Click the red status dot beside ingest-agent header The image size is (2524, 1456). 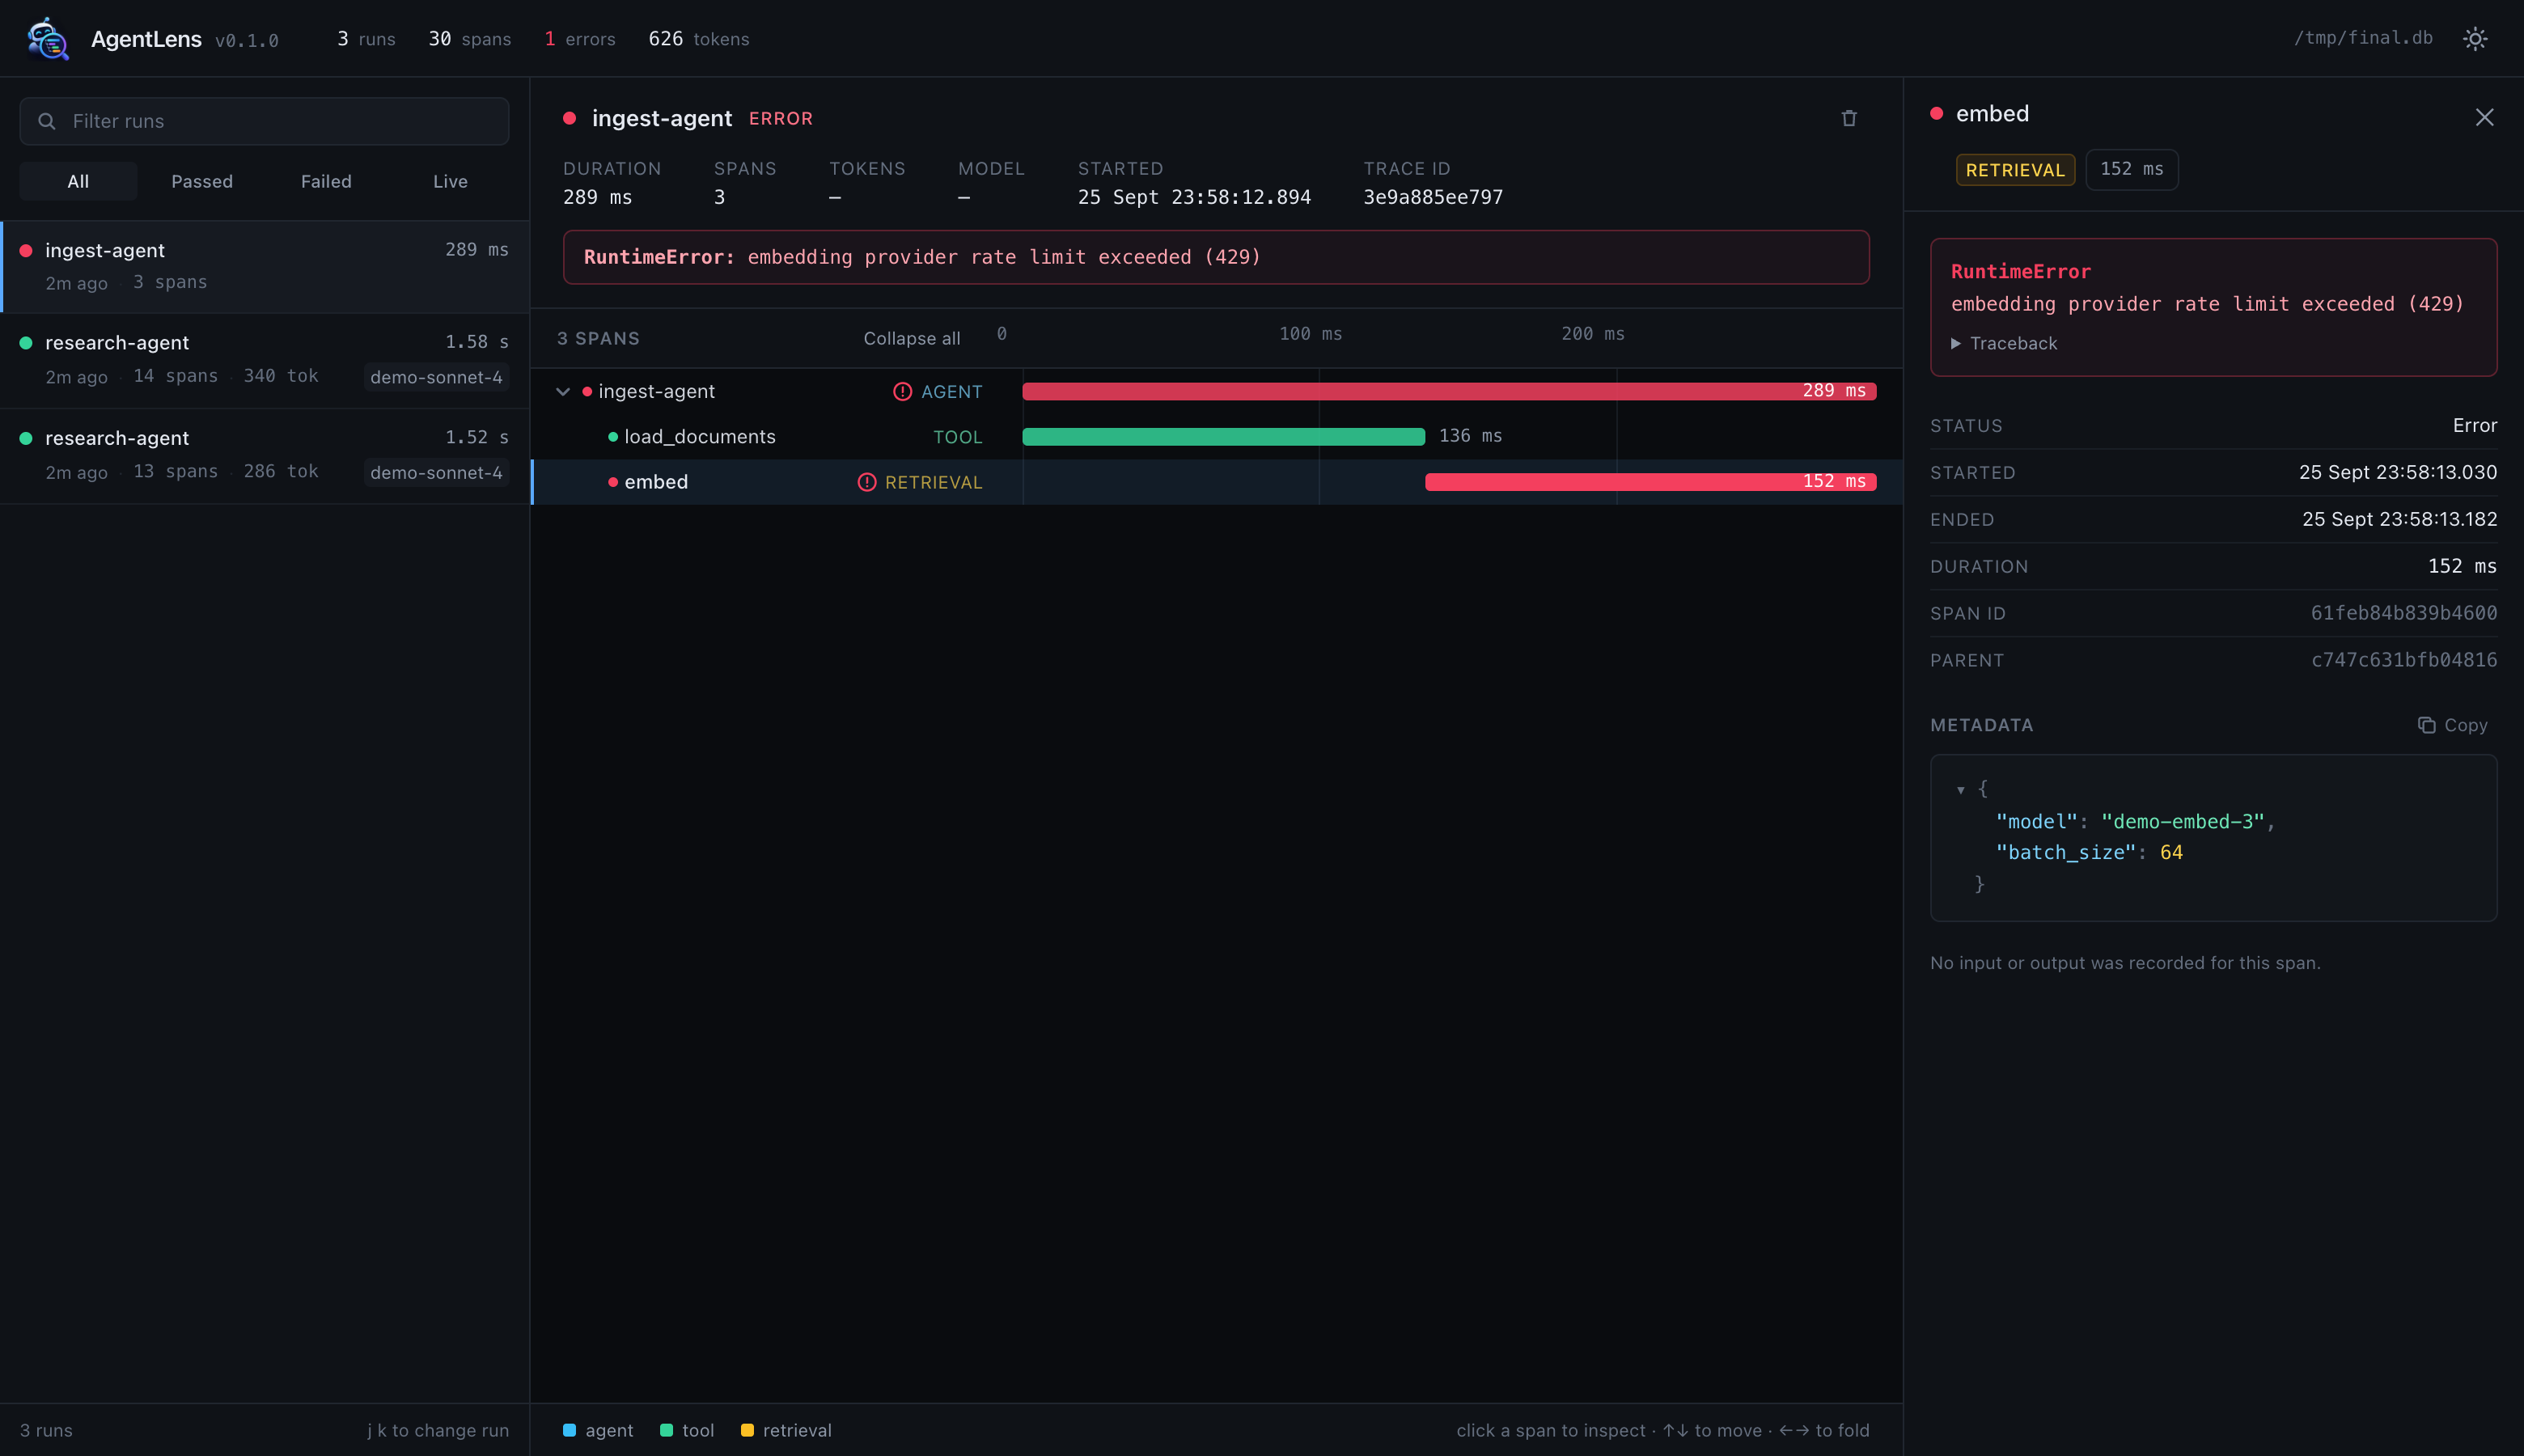coord(569,118)
